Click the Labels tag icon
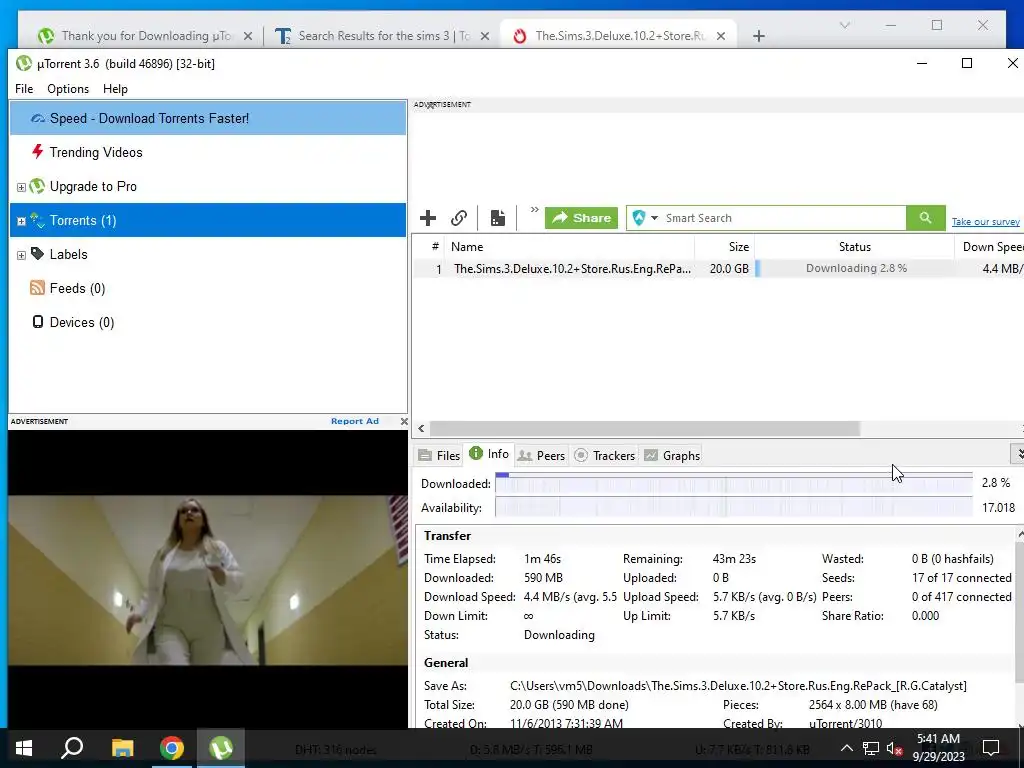 [x=37, y=253]
